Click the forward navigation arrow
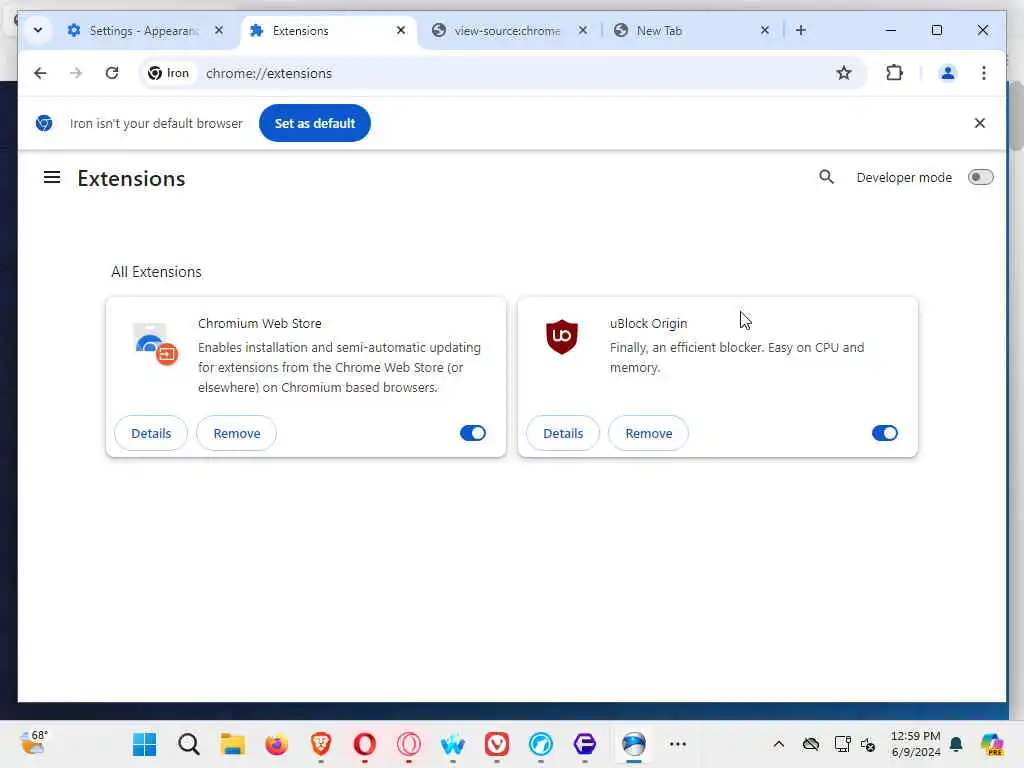Image resolution: width=1024 pixels, height=768 pixels. (76, 73)
